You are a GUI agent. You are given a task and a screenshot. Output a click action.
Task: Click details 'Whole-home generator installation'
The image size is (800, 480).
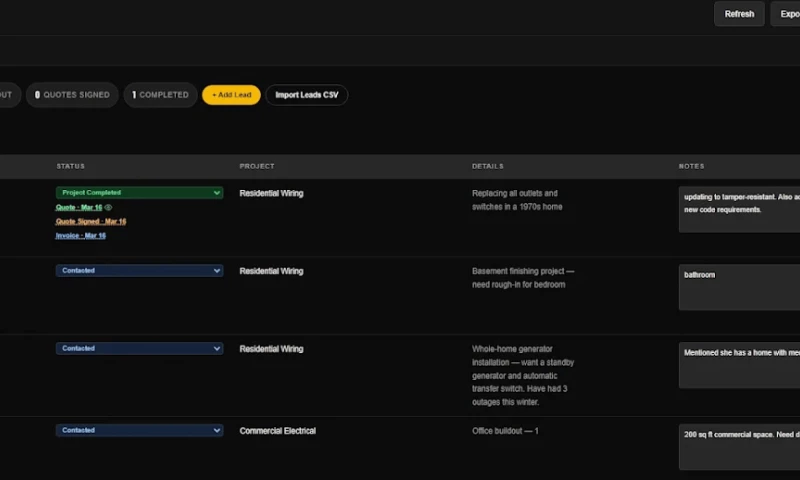point(523,375)
